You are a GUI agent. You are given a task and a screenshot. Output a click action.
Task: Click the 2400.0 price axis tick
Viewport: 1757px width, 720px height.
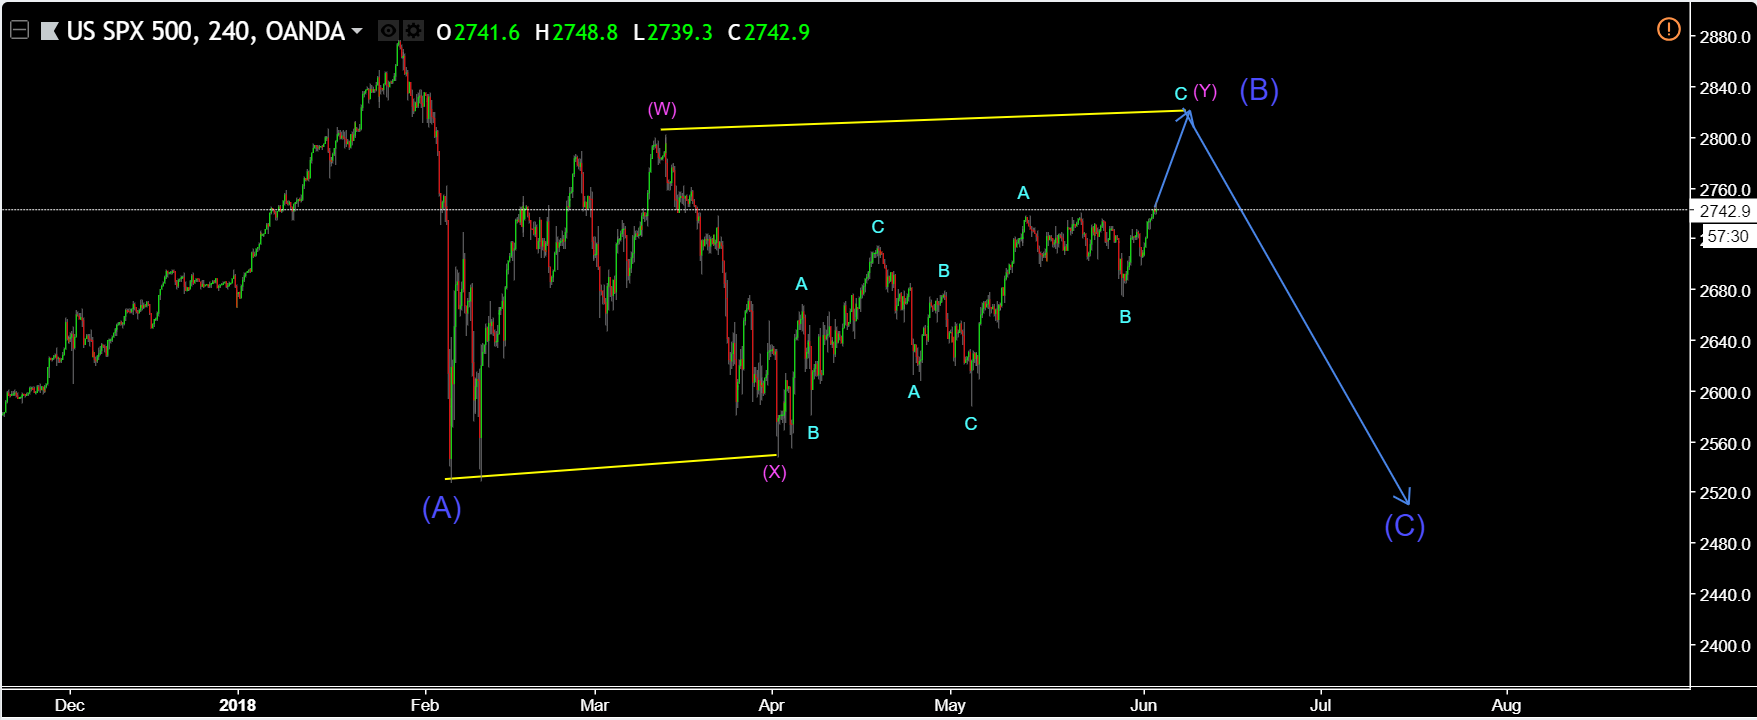coord(1725,646)
